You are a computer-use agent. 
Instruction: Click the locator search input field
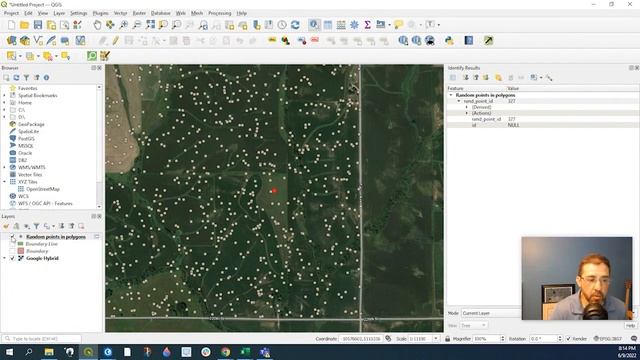pos(41,339)
